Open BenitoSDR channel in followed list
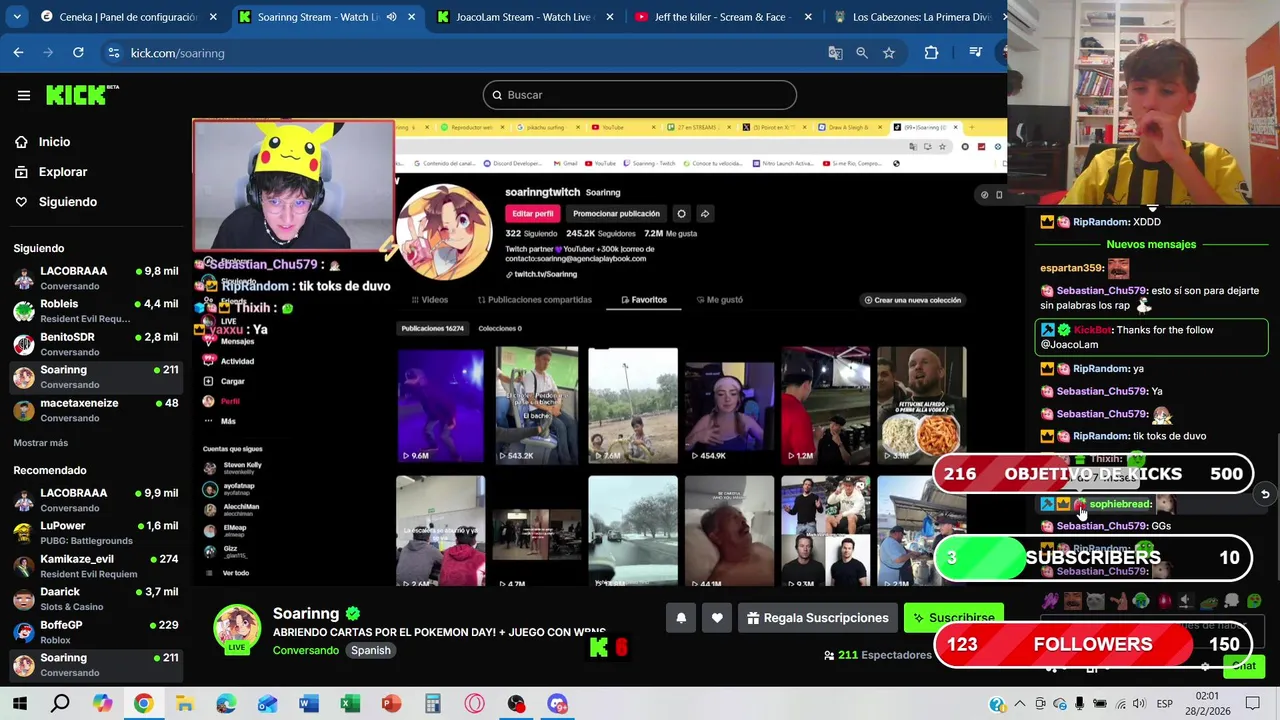 point(95,344)
